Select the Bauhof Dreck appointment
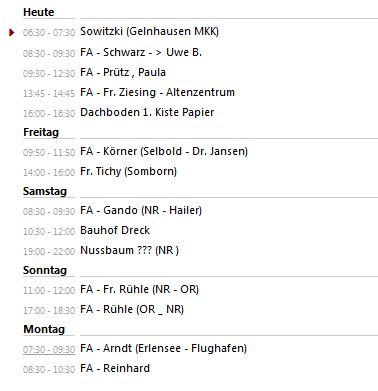 tap(115, 230)
